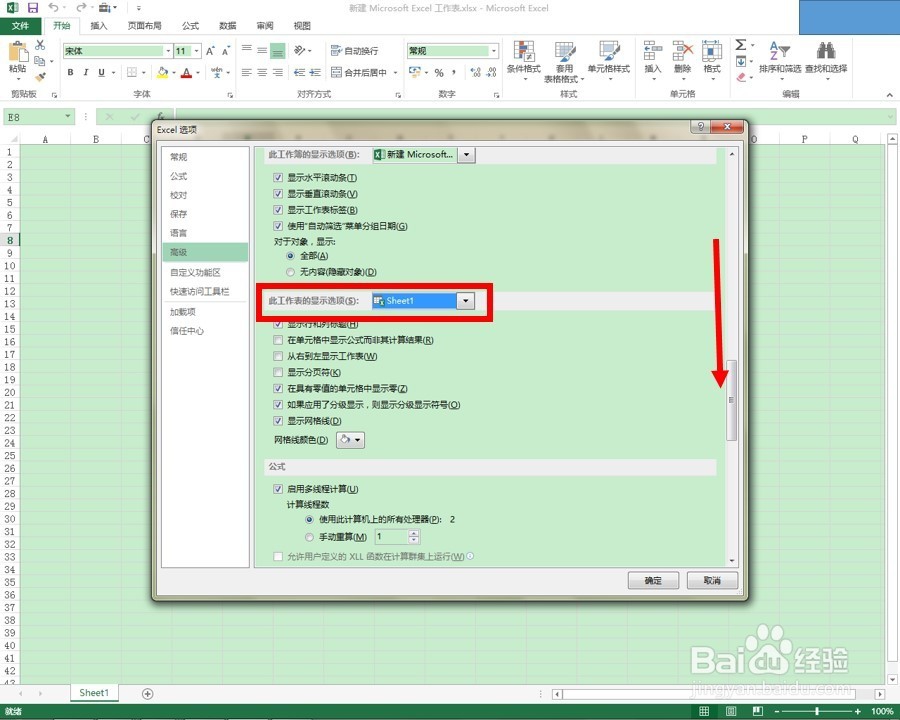Expand the borders dropdown arrow
This screenshot has width=900, height=720.
[143, 73]
